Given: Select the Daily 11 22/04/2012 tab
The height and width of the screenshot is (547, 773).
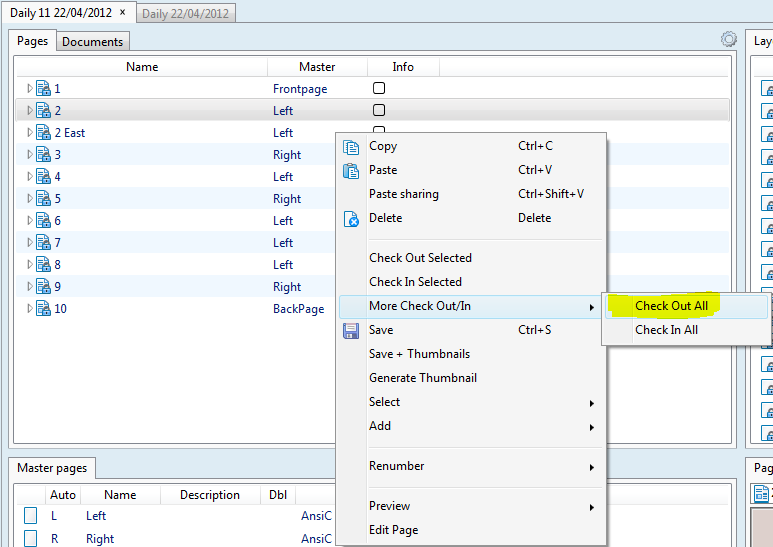Looking at the screenshot, I should coord(61,12).
